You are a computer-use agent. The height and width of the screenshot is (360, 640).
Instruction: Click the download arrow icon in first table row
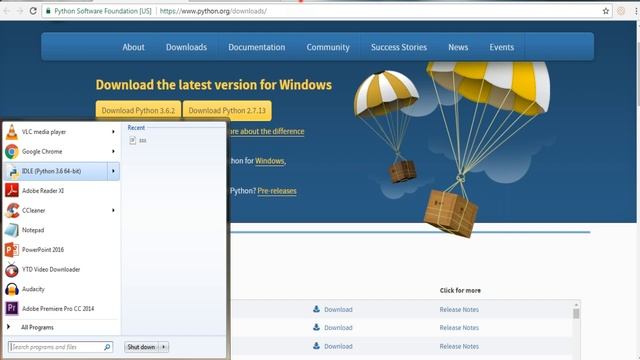316,309
